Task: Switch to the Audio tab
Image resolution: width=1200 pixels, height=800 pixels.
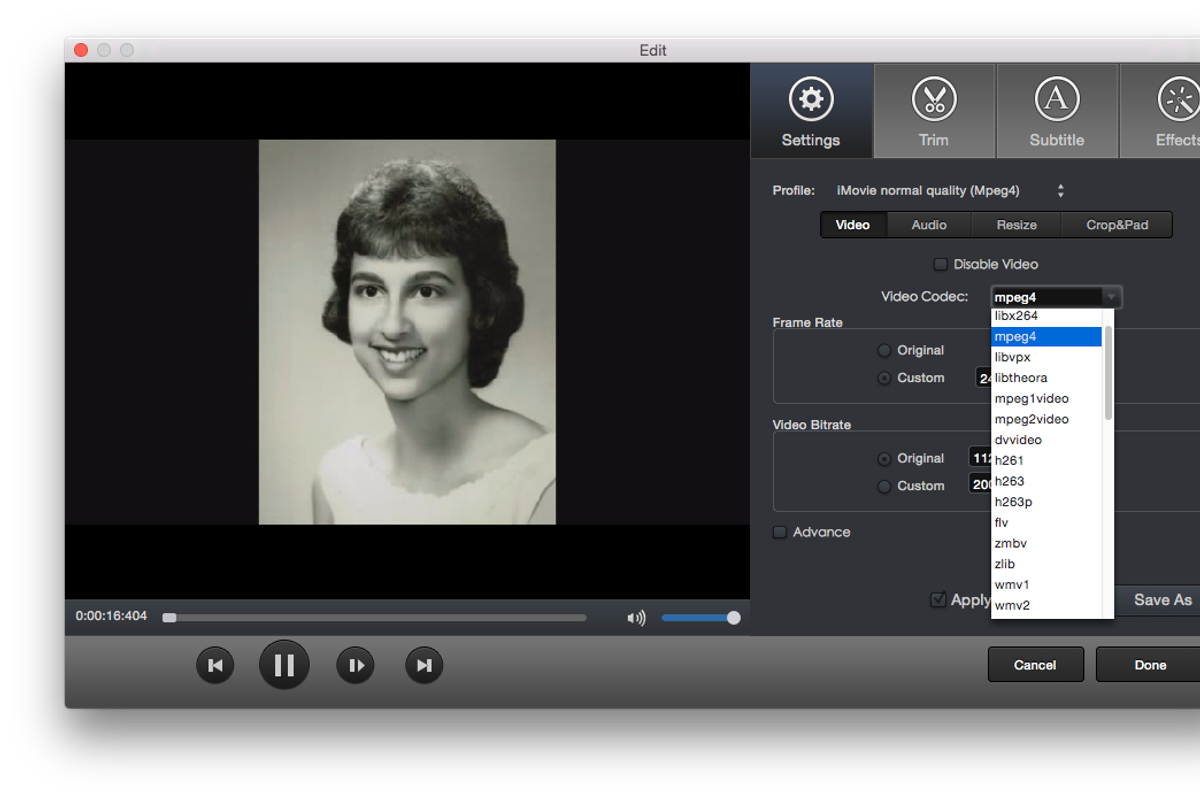Action: (x=929, y=225)
